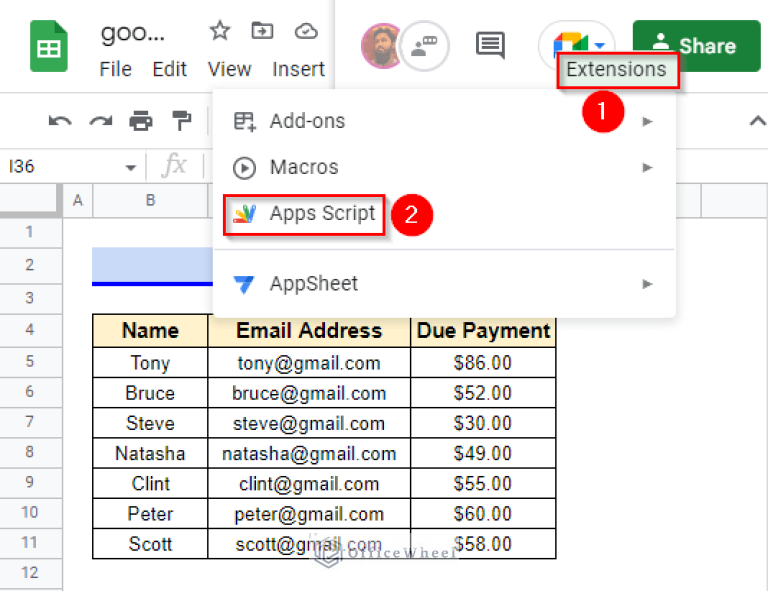Print the spreadsheet

[141, 121]
